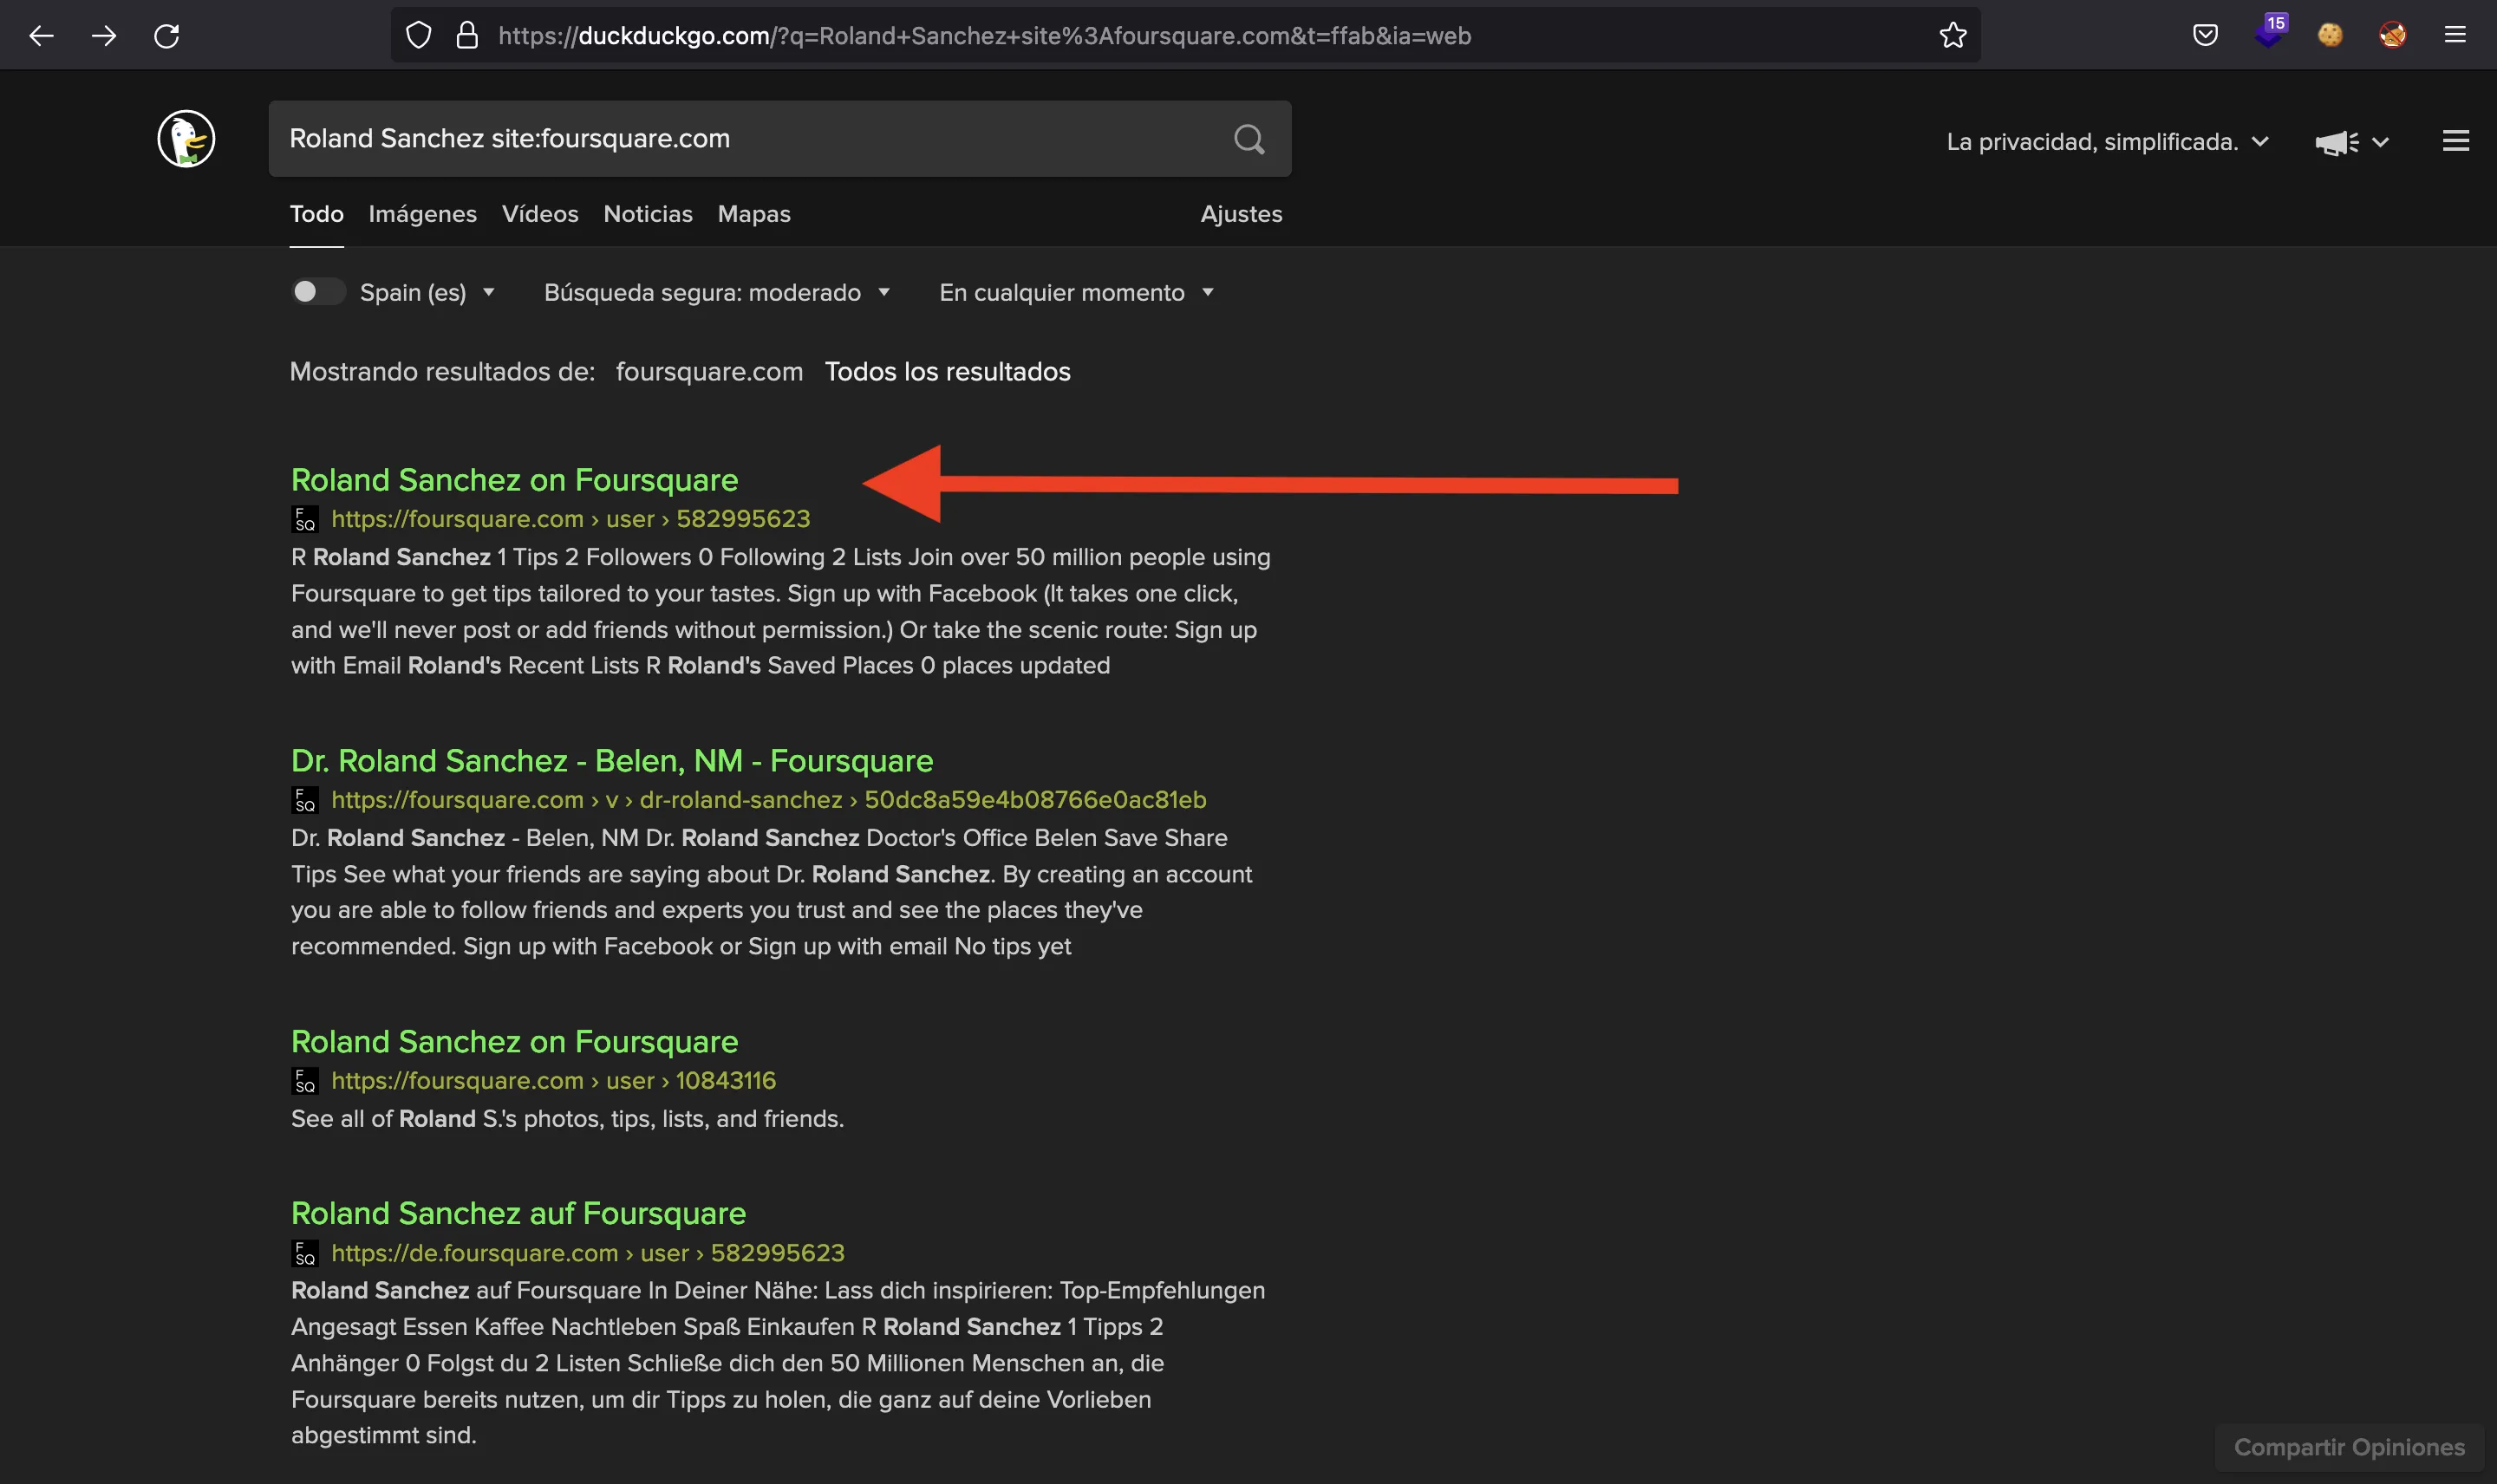Select the Imágenes tab
The image size is (2497, 1484).
coord(421,214)
